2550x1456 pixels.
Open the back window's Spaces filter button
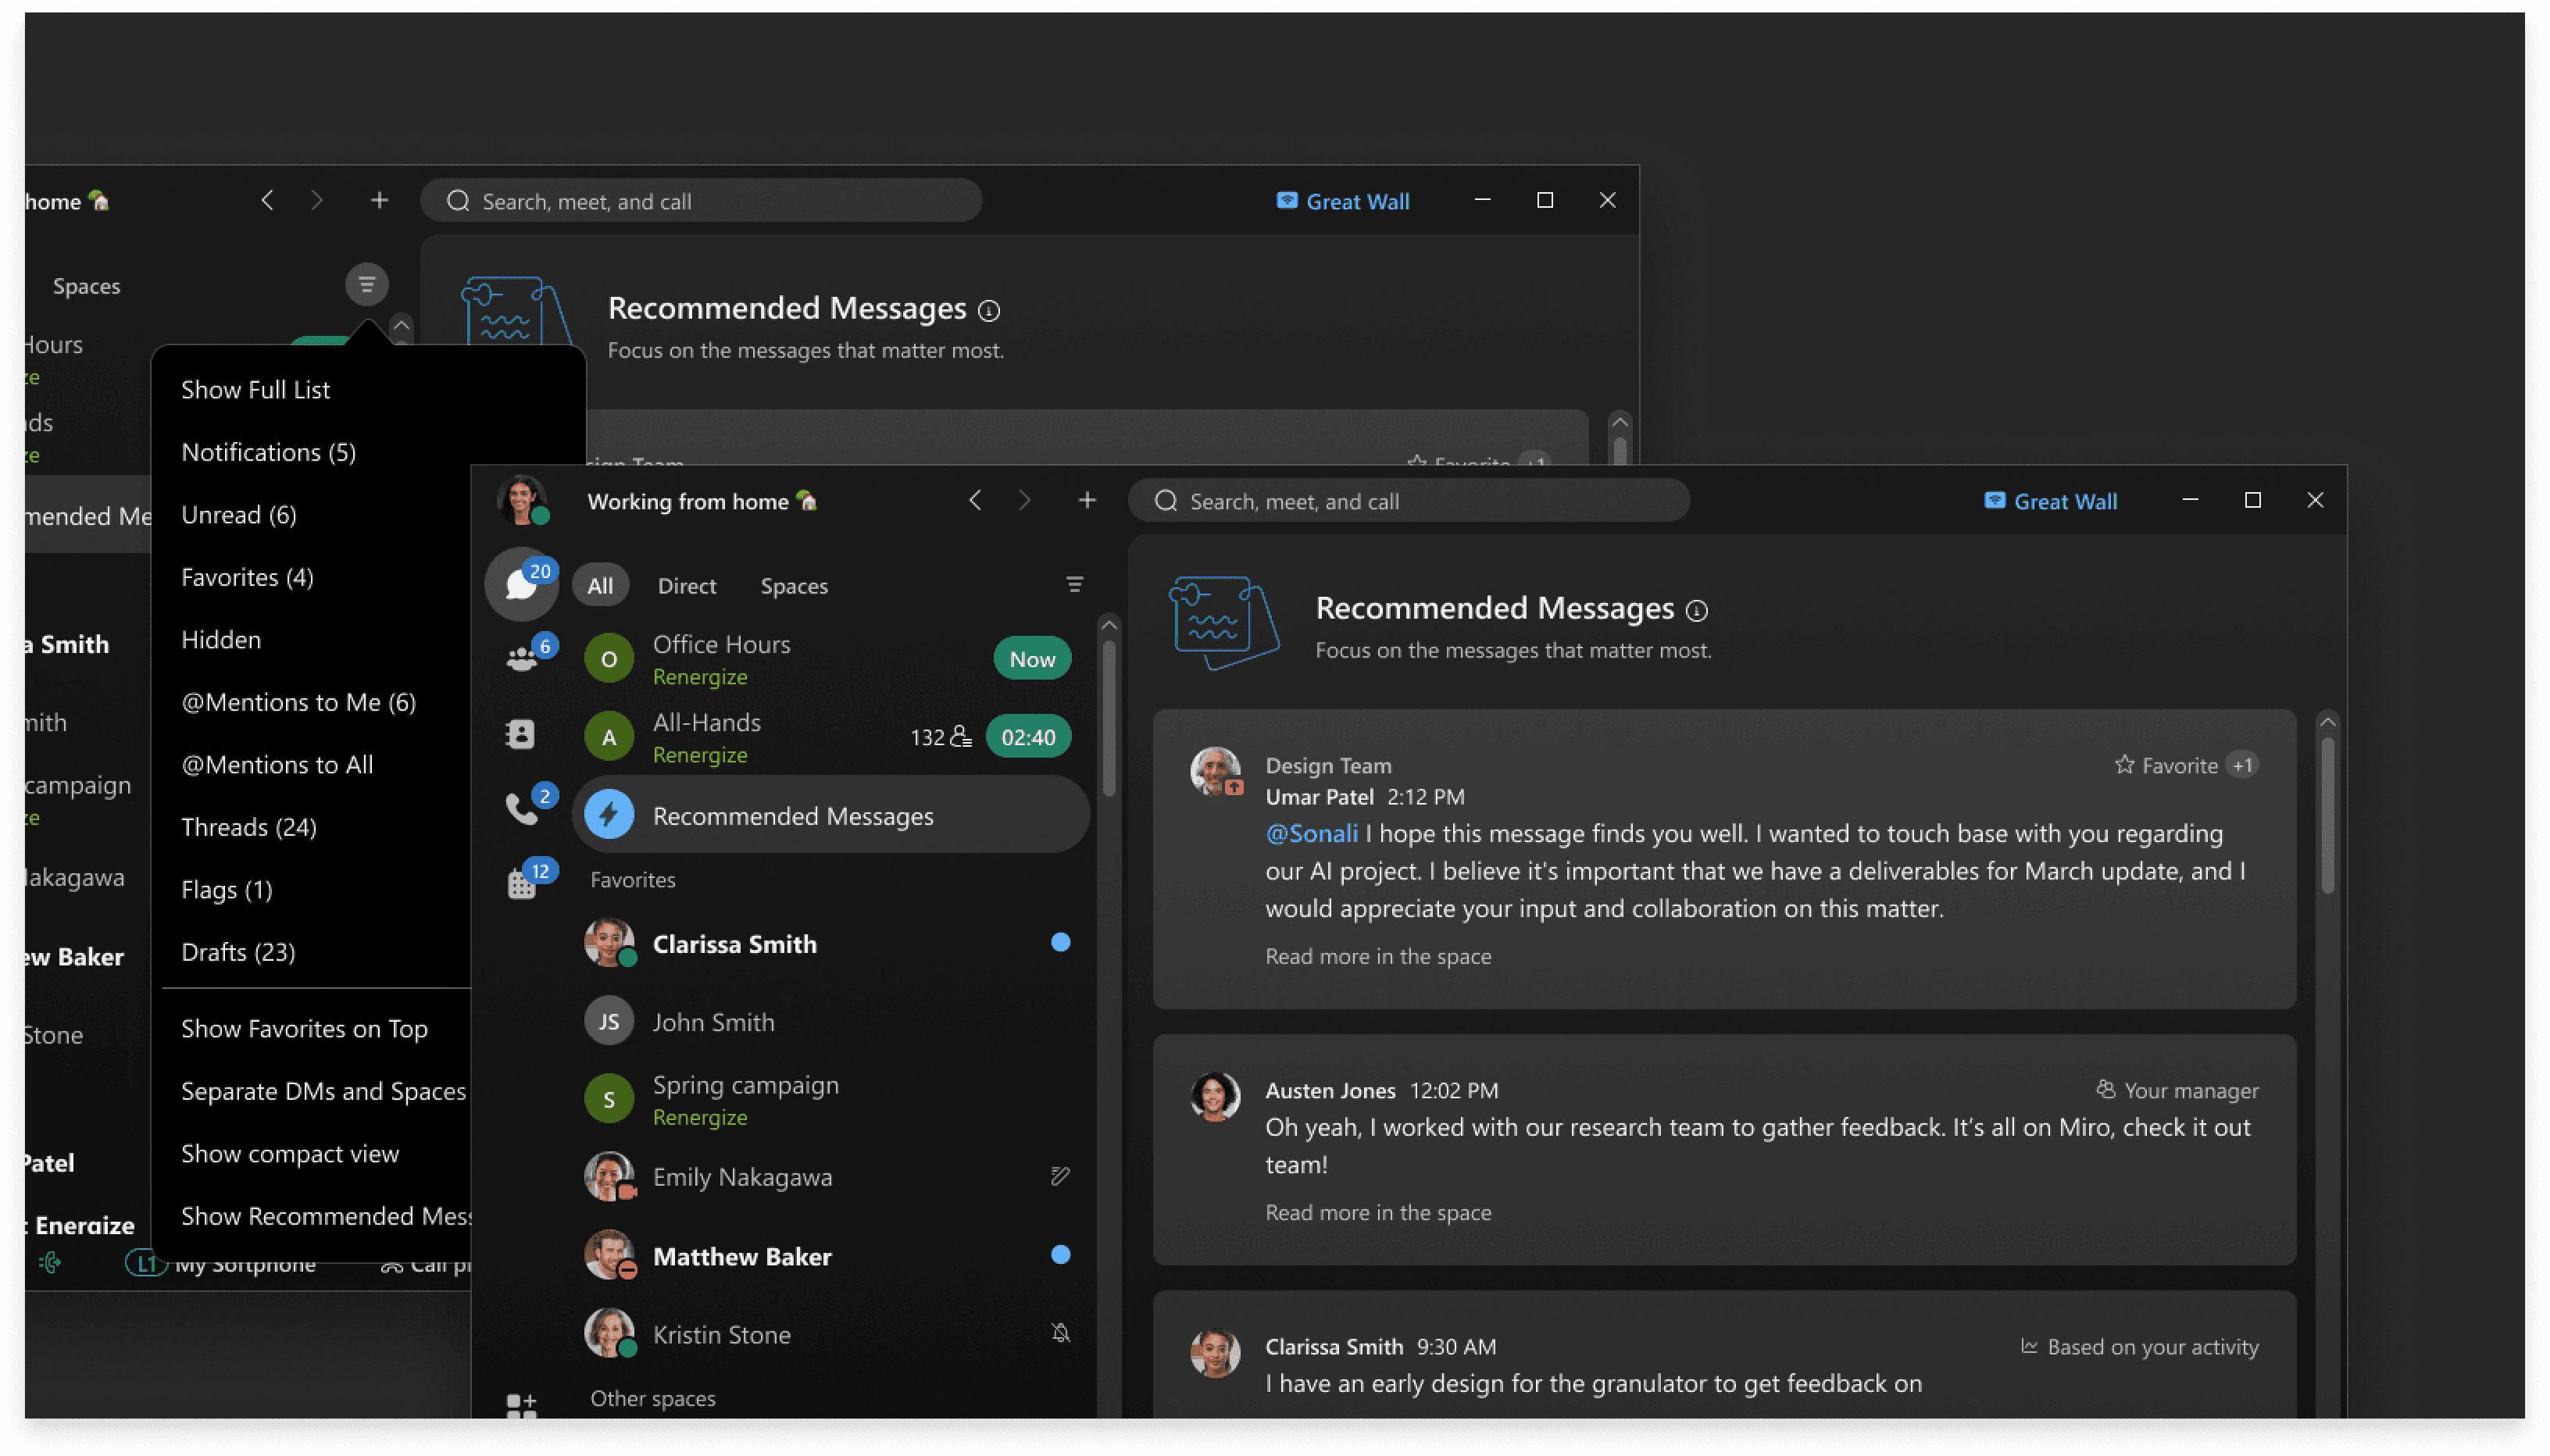tap(367, 285)
